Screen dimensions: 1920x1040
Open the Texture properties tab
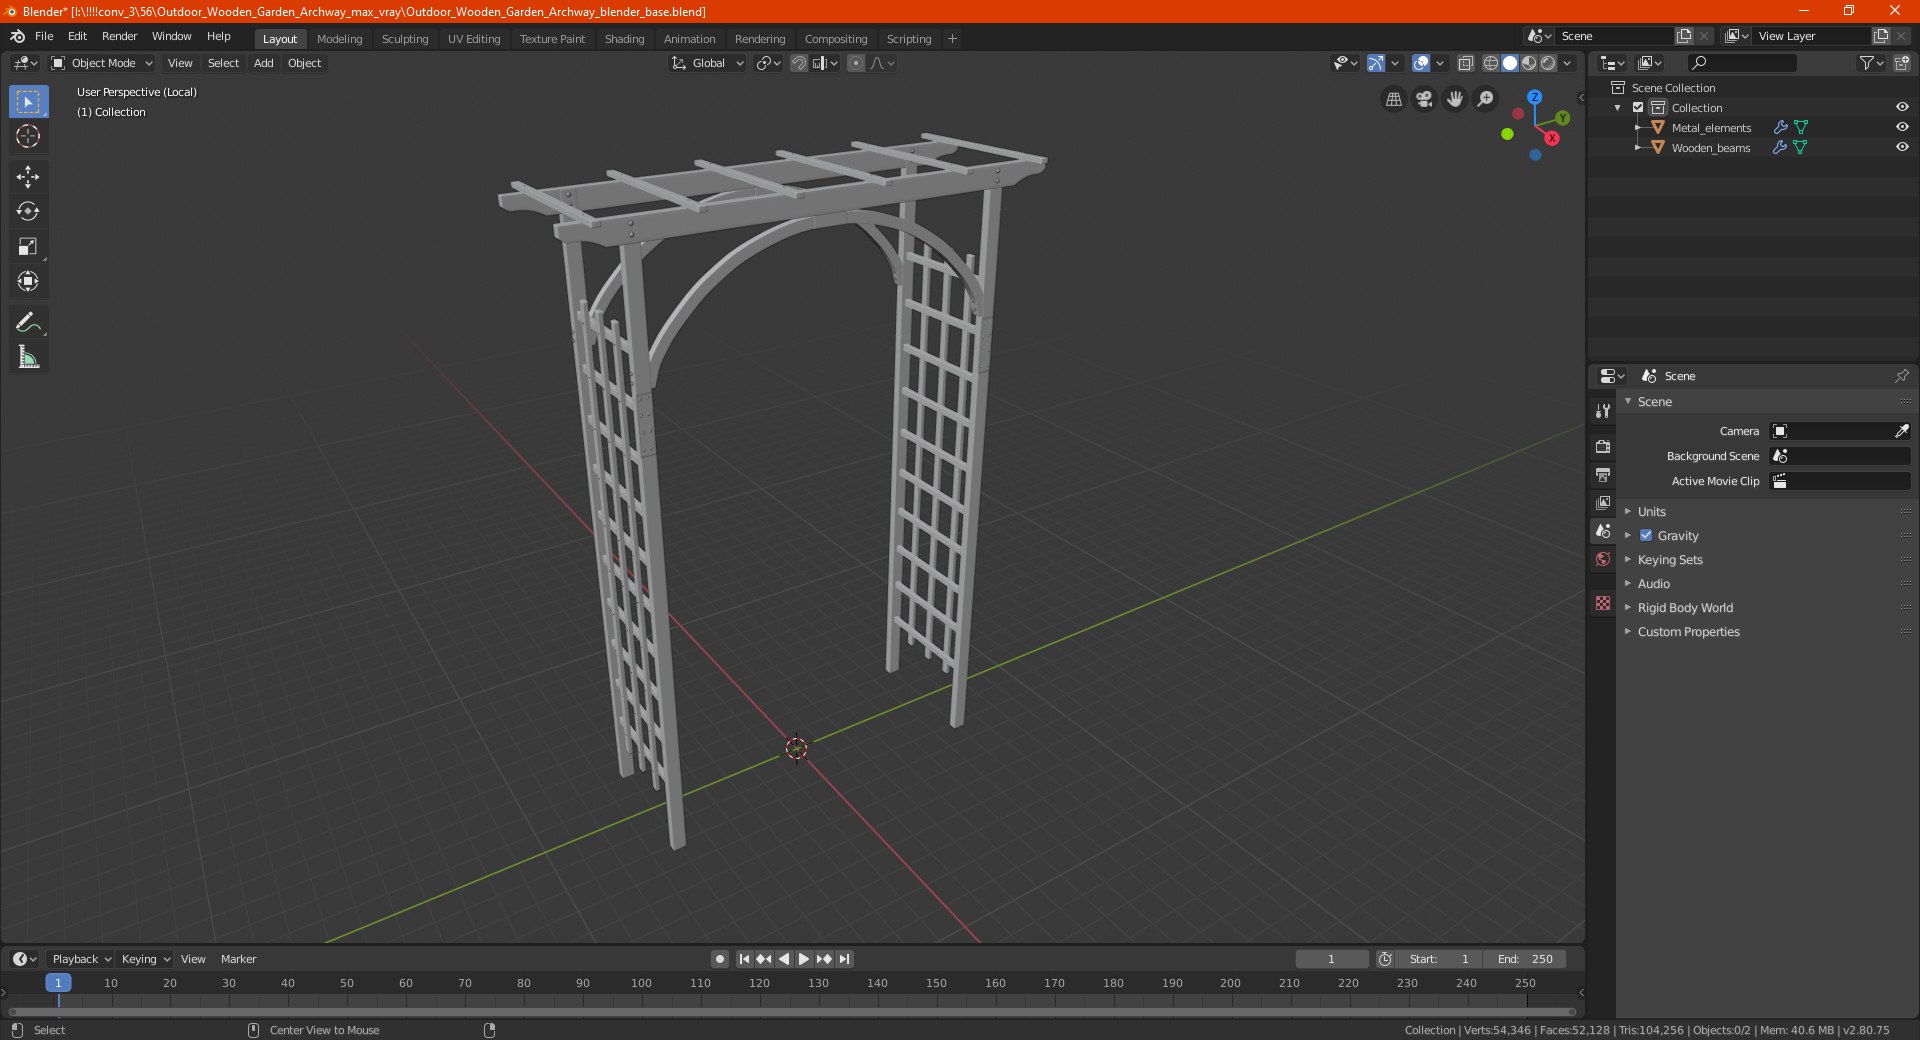(1603, 603)
